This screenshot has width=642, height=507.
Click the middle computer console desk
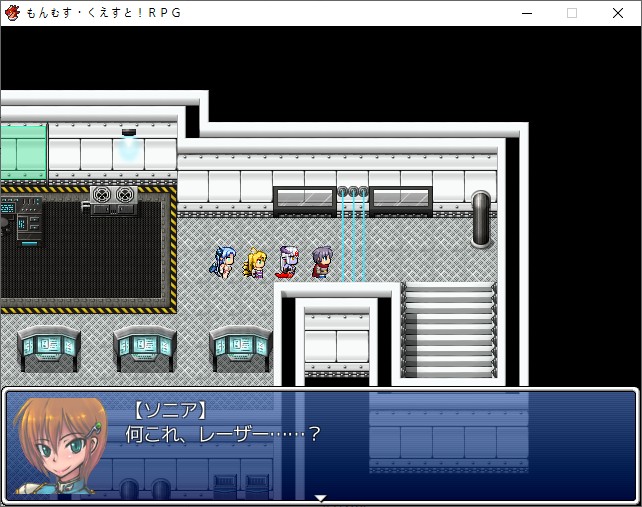(x=145, y=348)
